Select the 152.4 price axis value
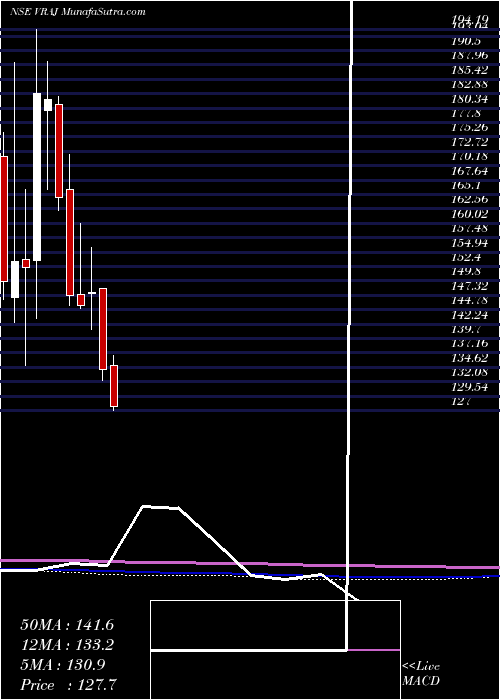Image resolution: width=500 pixels, height=700 pixels. coord(466,257)
